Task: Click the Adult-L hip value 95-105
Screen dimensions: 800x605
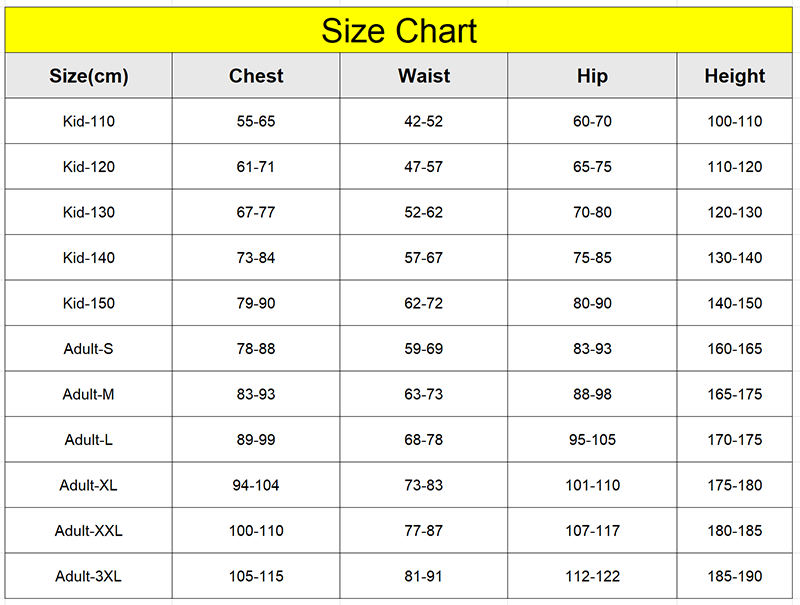Action: (592, 439)
